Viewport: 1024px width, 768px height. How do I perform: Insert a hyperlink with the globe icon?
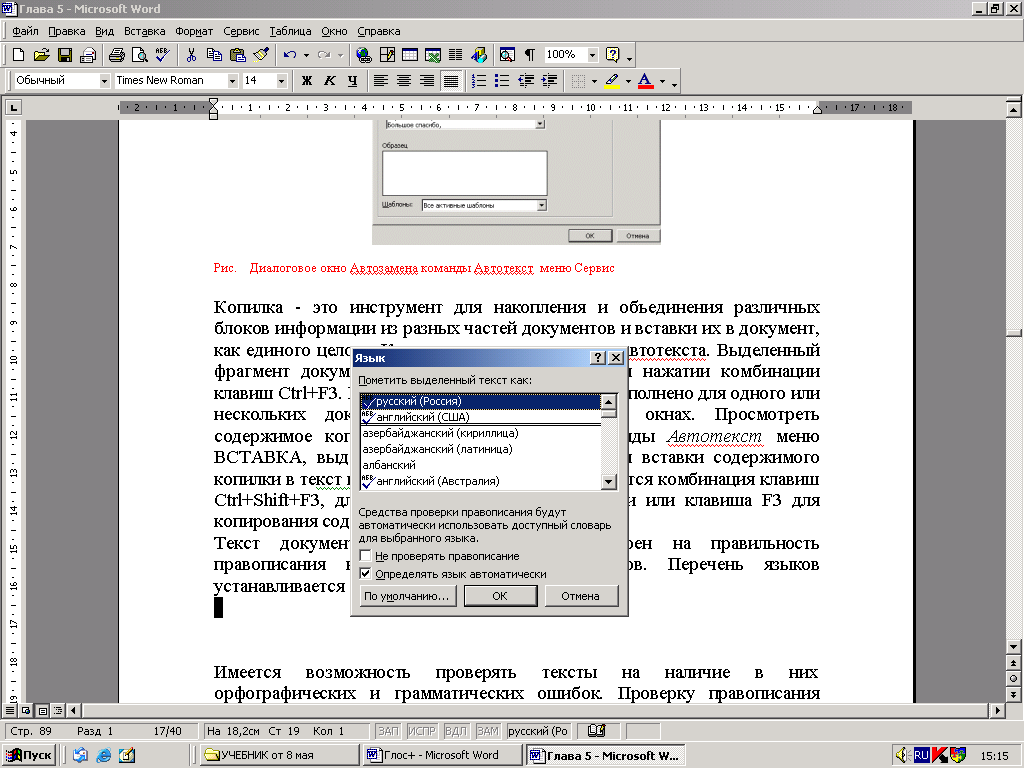[x=363, y=55]
